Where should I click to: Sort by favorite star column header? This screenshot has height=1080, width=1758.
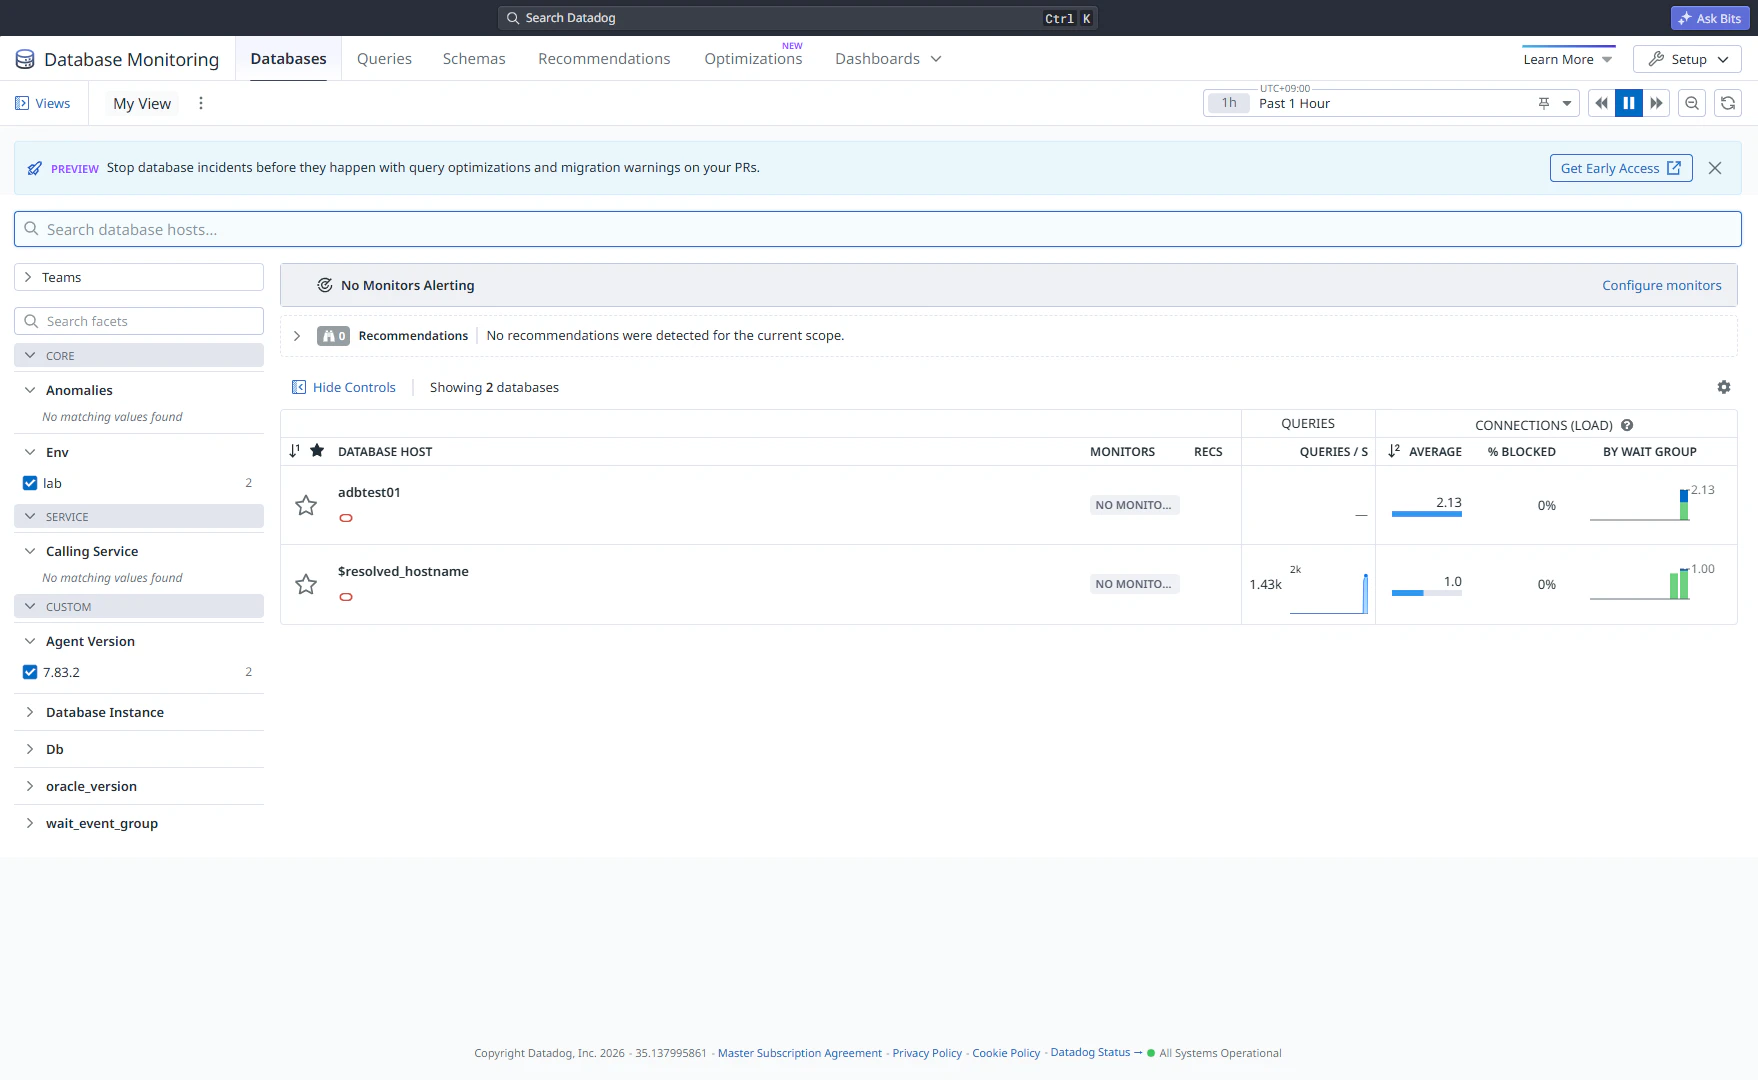pyautogui.click(x=317, y=451)
